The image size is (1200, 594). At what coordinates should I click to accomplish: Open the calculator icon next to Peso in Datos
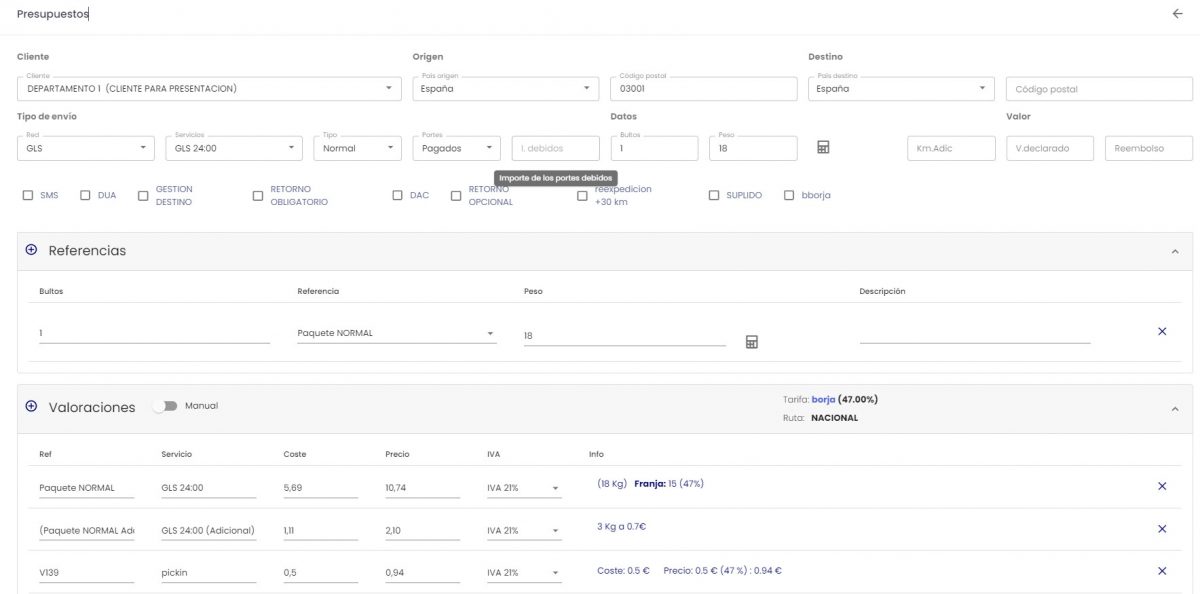(823, 148)
